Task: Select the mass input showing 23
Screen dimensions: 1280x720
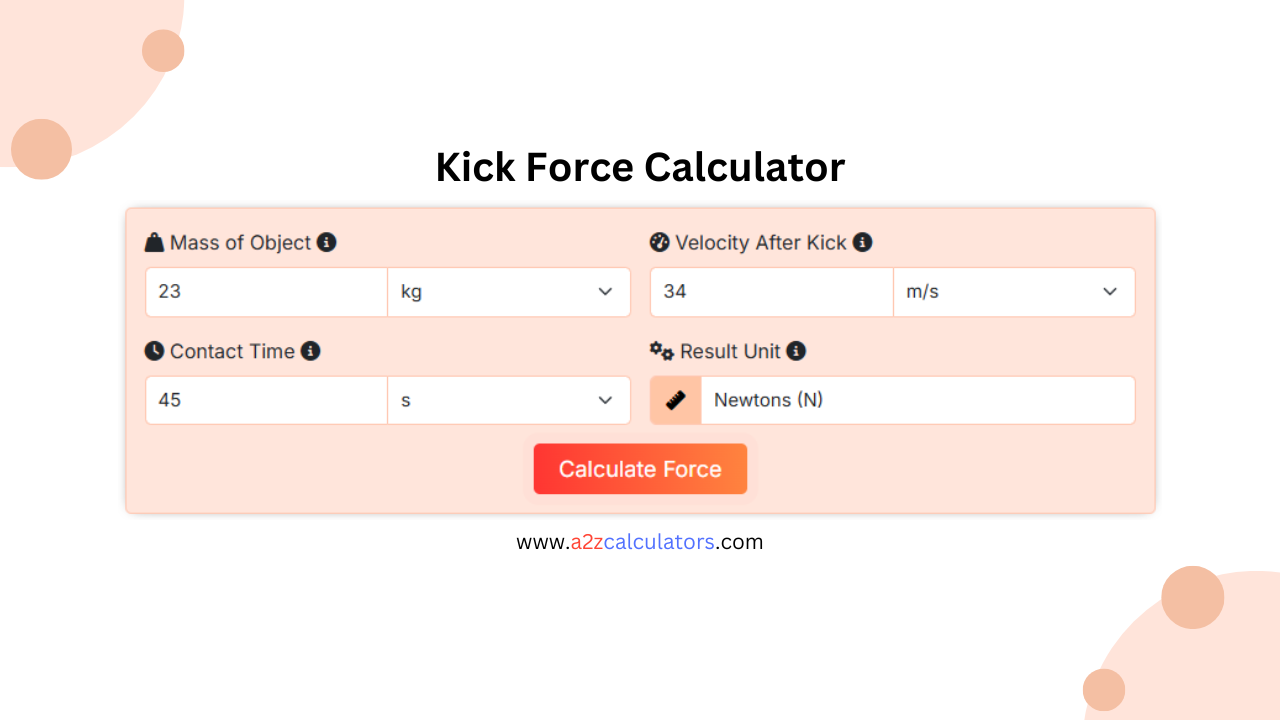Action: pos(265,292)
